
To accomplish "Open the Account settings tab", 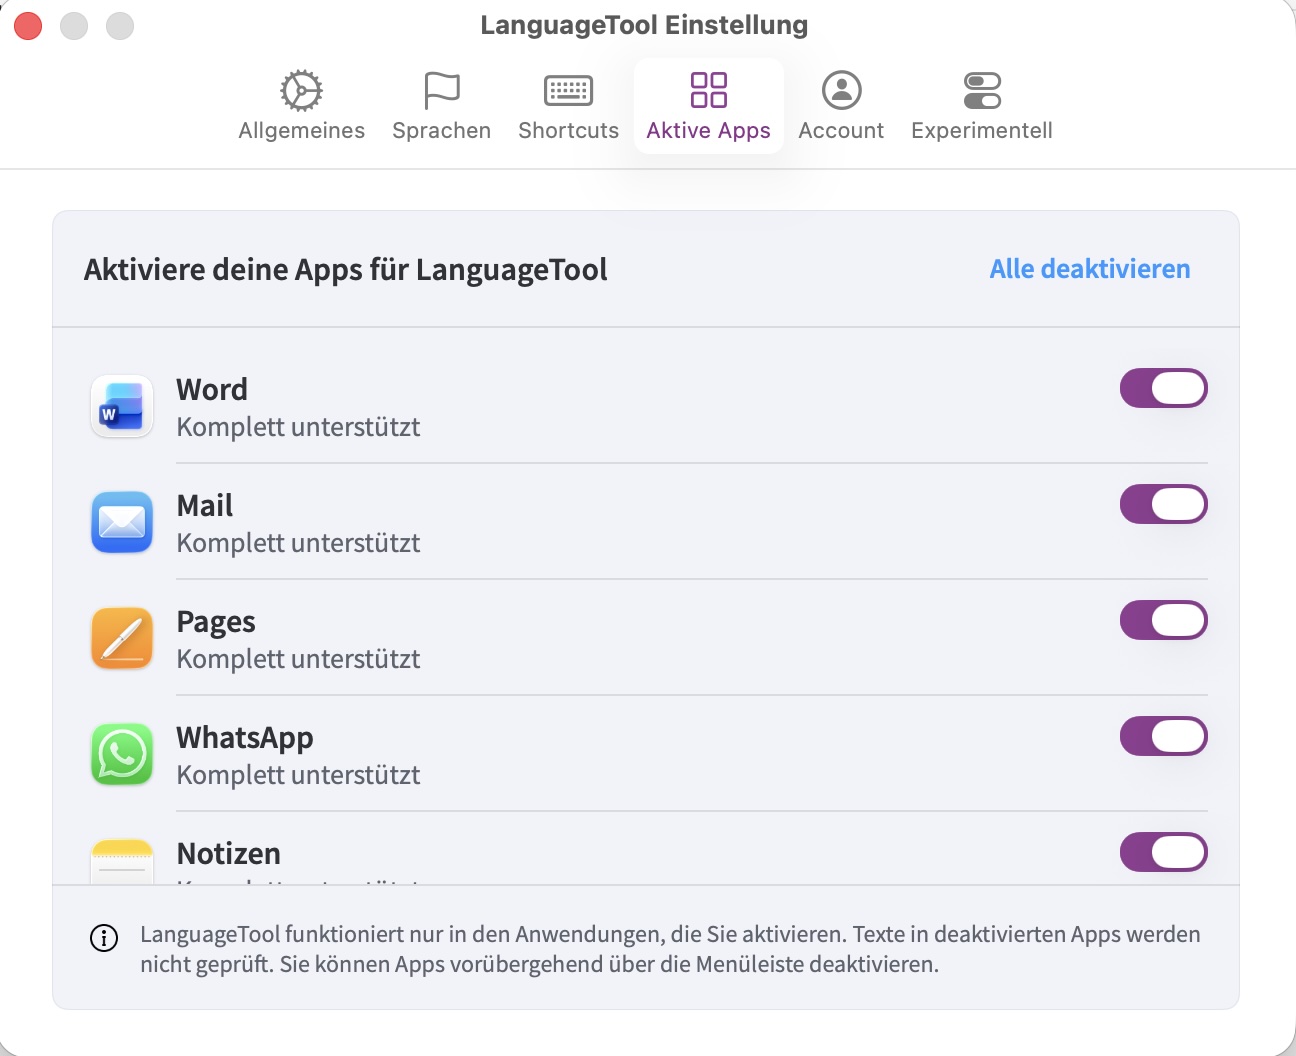I will (x=841, y=105).
